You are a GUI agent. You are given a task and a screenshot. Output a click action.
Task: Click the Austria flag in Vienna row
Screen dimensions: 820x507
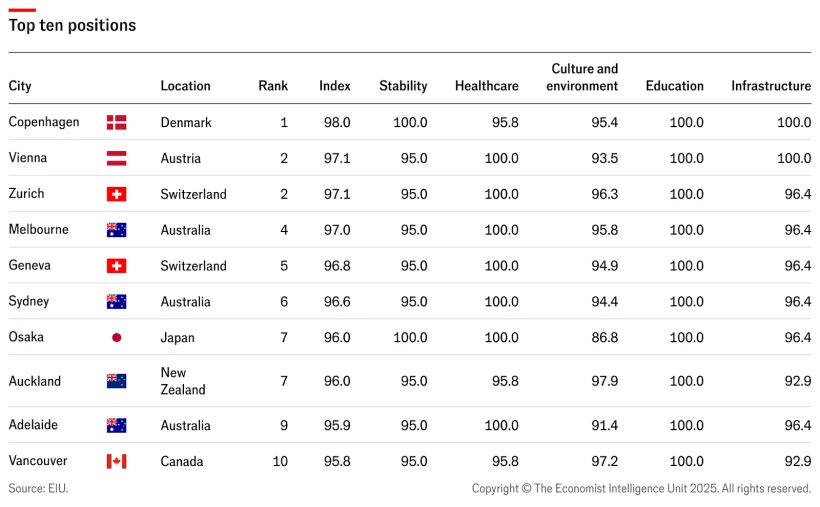[x=116, y=158]
